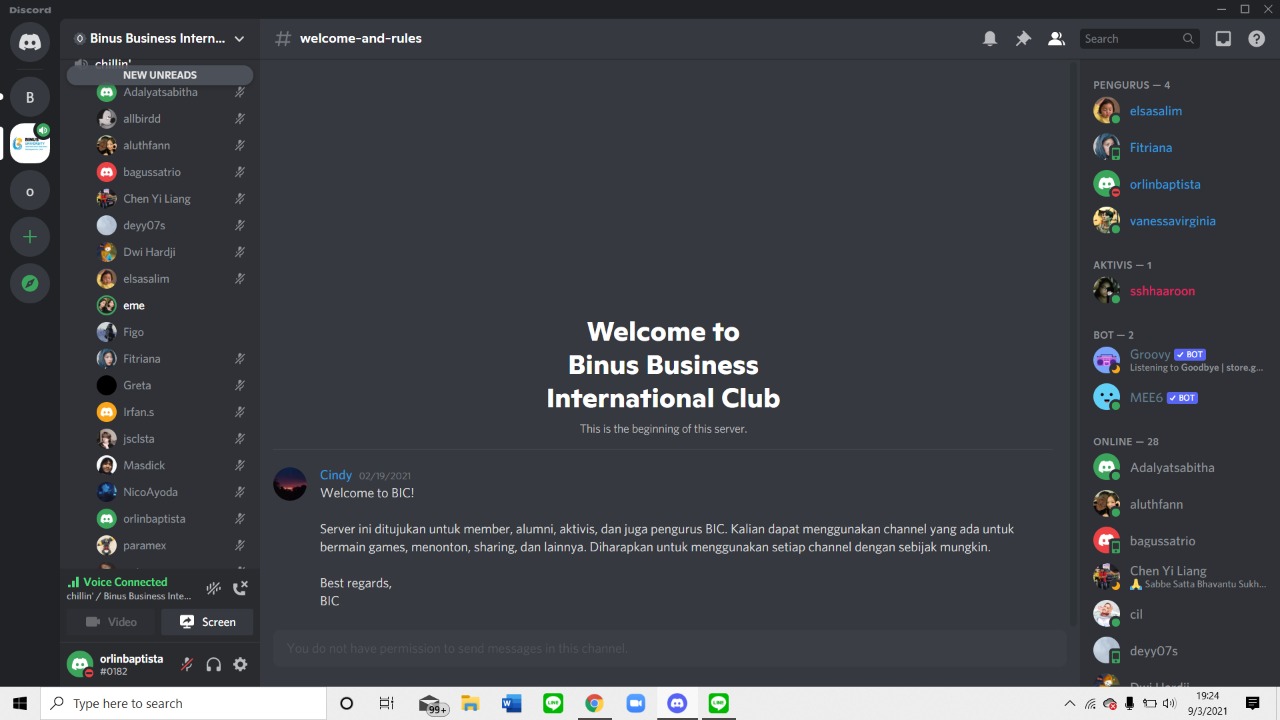Click the orlinbaptista user panel name
Viewport: 1280px width, 720px height.
[131, 659]
